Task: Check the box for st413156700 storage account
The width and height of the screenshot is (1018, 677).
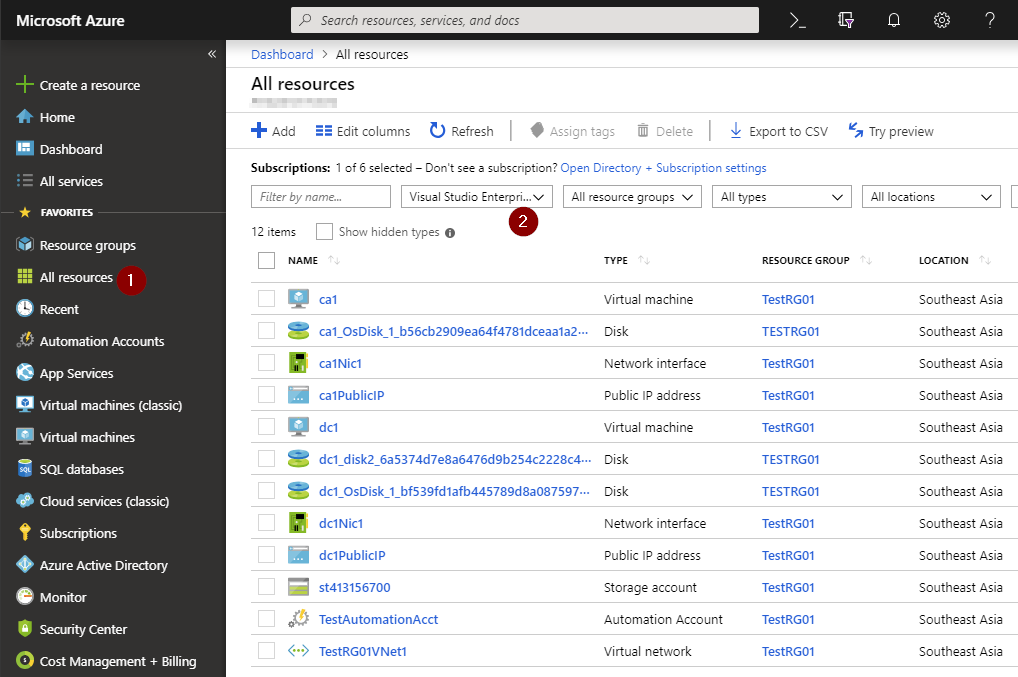Action: coord(266,587)
